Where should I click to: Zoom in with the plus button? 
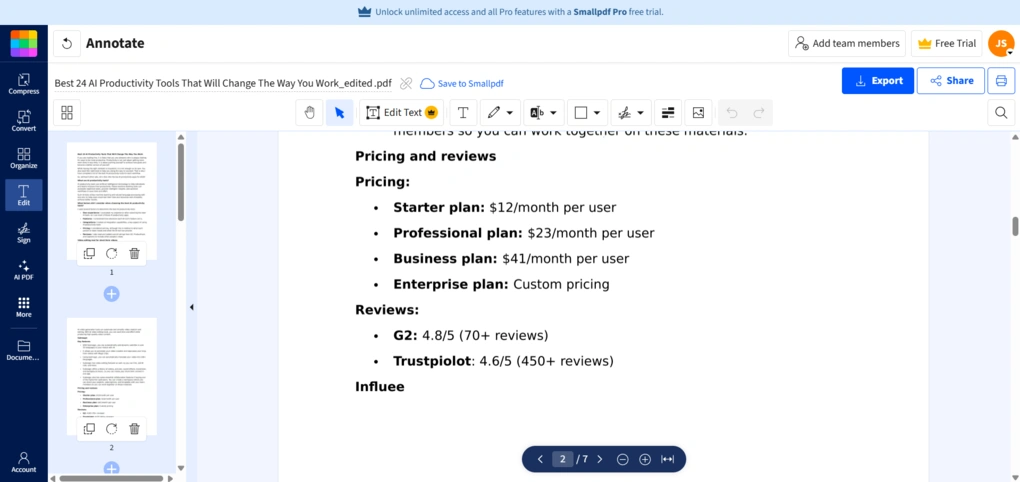coord(645,459)
